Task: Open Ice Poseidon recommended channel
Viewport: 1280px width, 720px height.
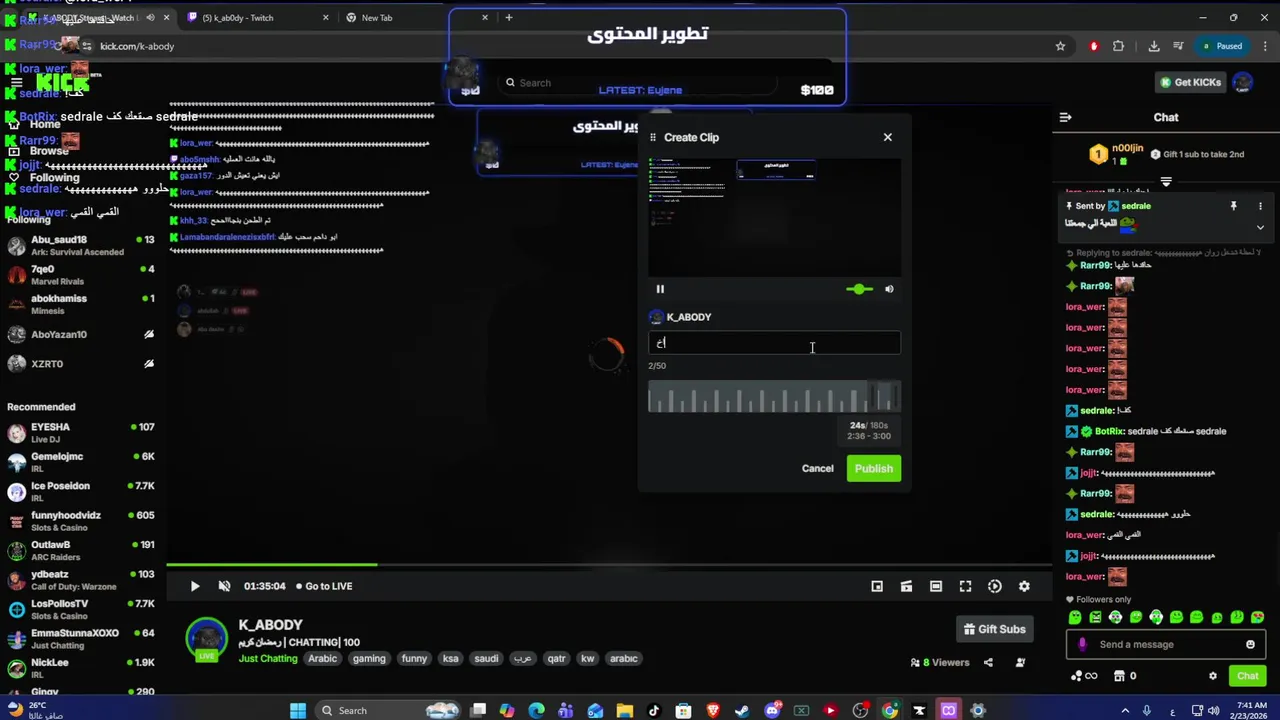Action: pyautogui.click(x=80, y=492)
